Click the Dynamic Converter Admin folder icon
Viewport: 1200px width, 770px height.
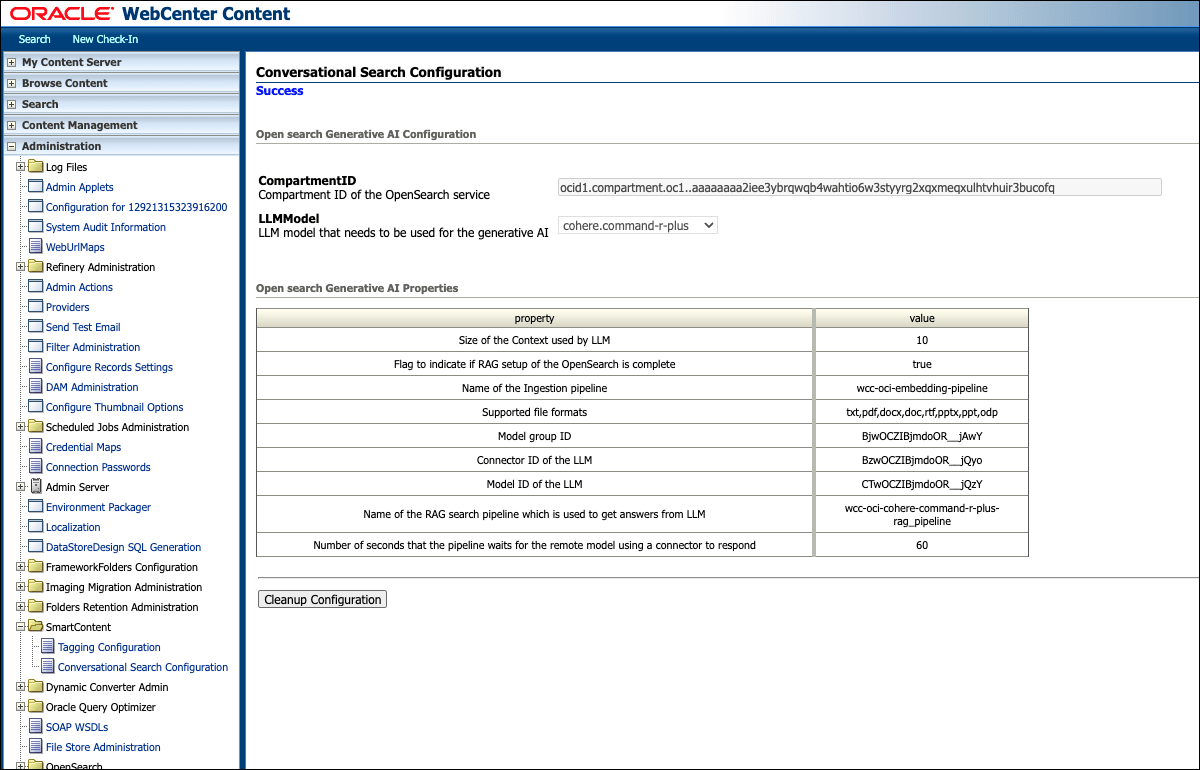pyautogui.click(x=35, y=687)
